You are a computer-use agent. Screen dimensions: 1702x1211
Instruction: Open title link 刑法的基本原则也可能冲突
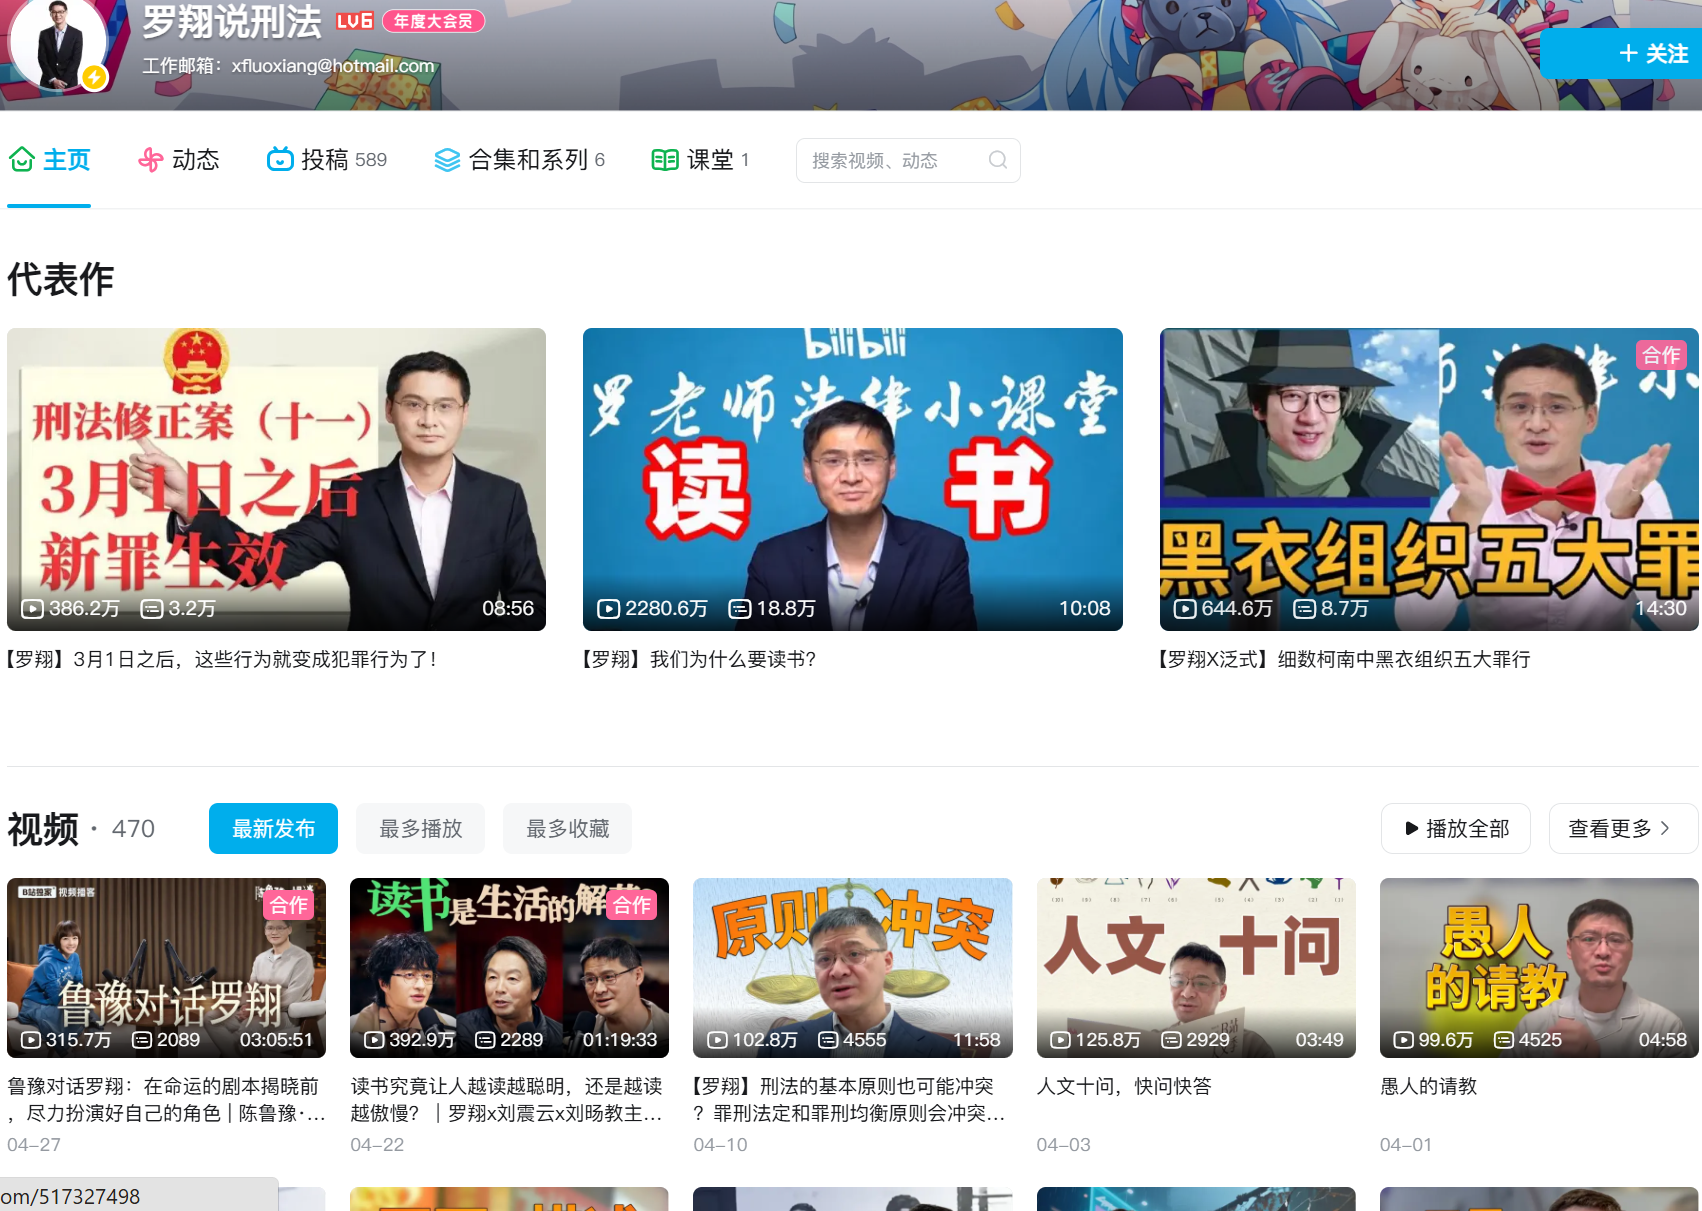coord(850,1099)
